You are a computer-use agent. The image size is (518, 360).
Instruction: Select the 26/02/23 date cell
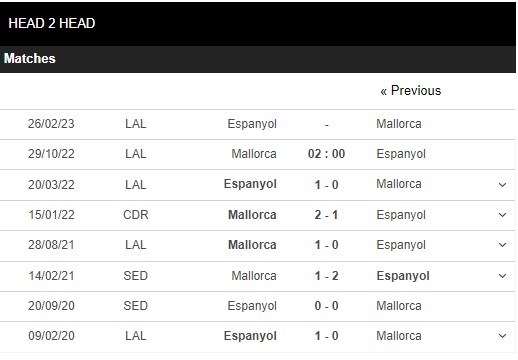(51, 124)
